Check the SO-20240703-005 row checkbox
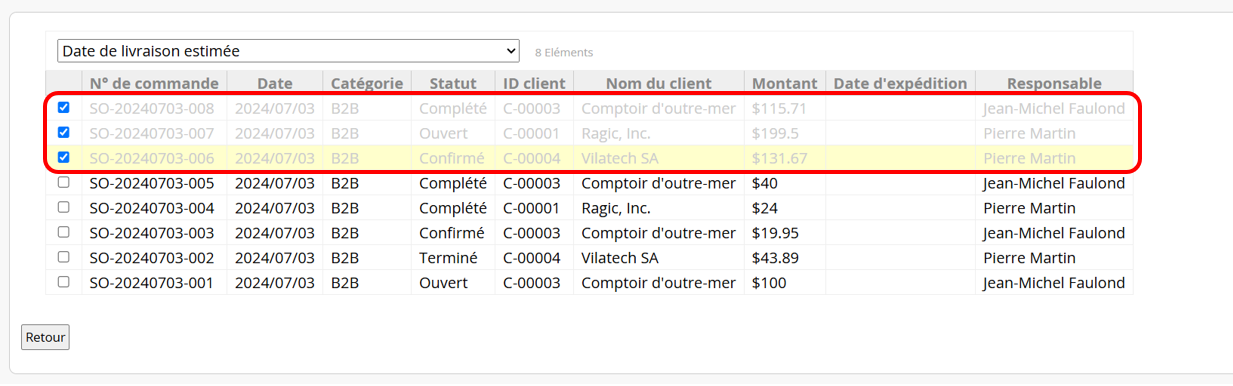 [x=64, y=183]
